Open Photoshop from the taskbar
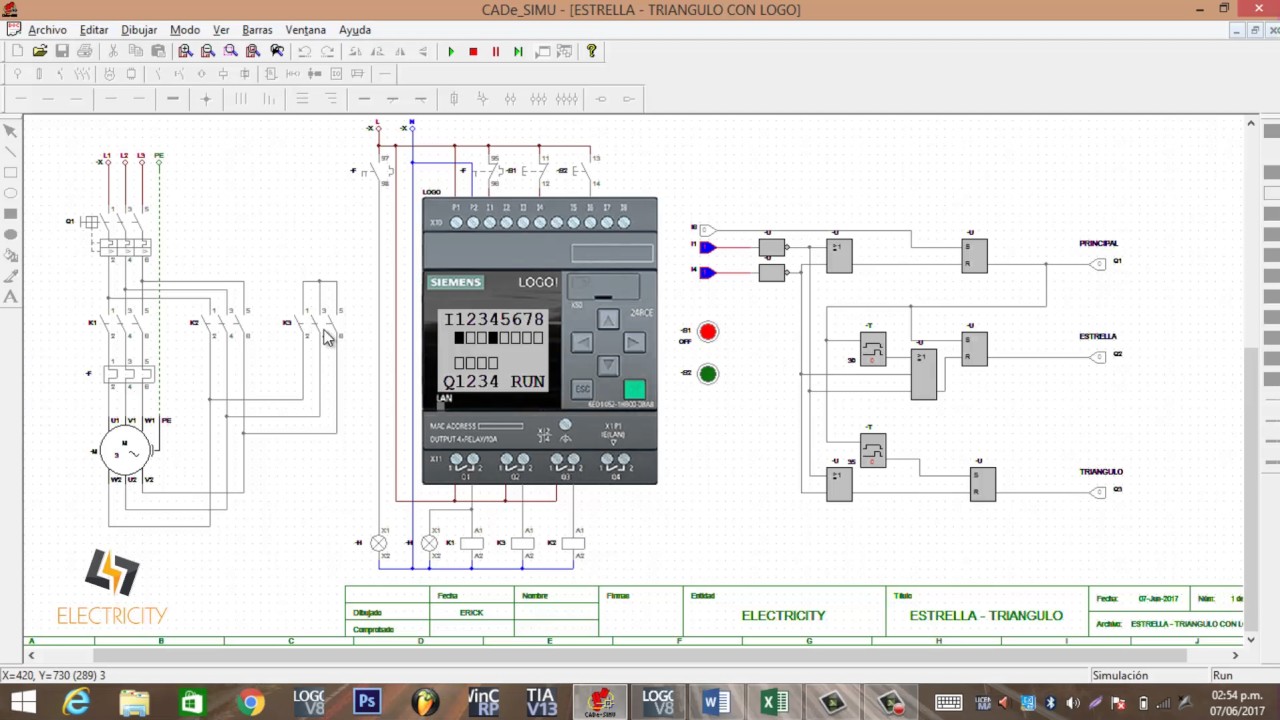 point(367,702)
